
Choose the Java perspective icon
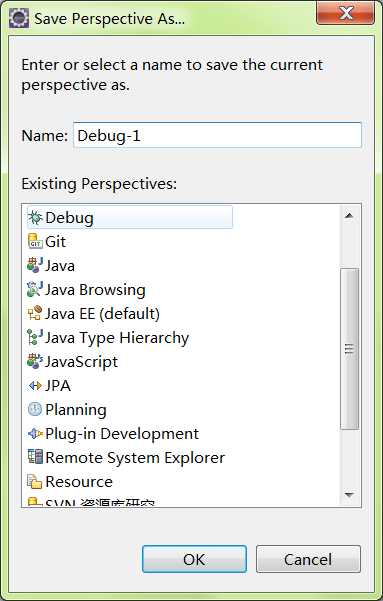[35, 266]
